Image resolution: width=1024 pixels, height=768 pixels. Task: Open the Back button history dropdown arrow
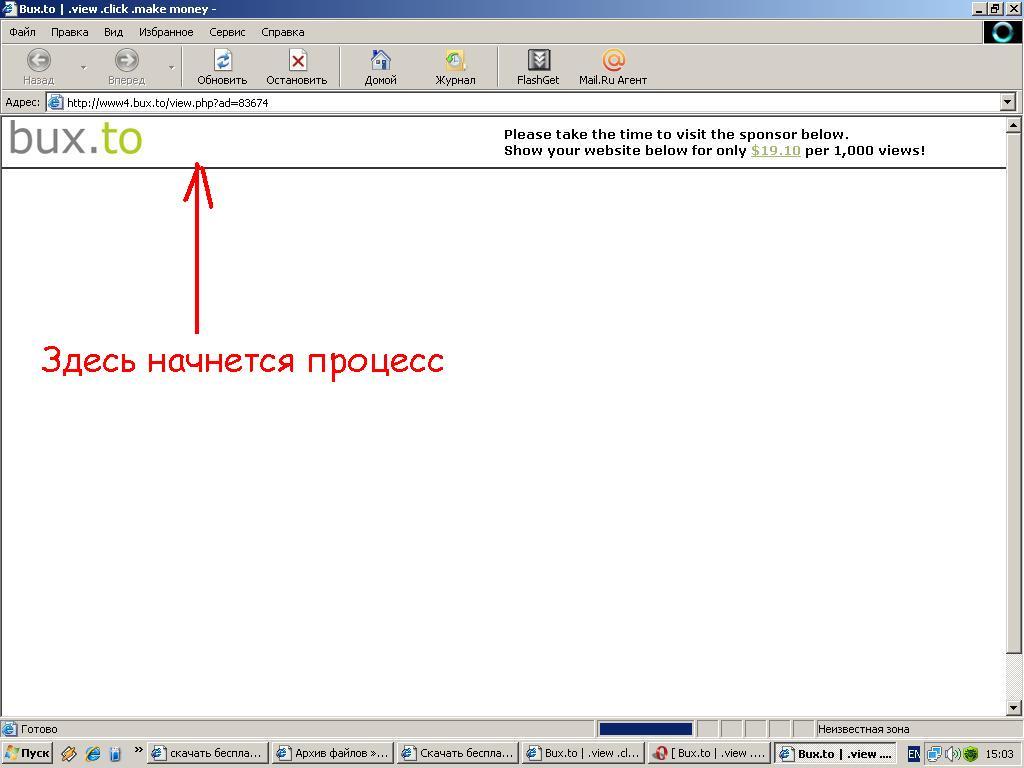[83, 67]
